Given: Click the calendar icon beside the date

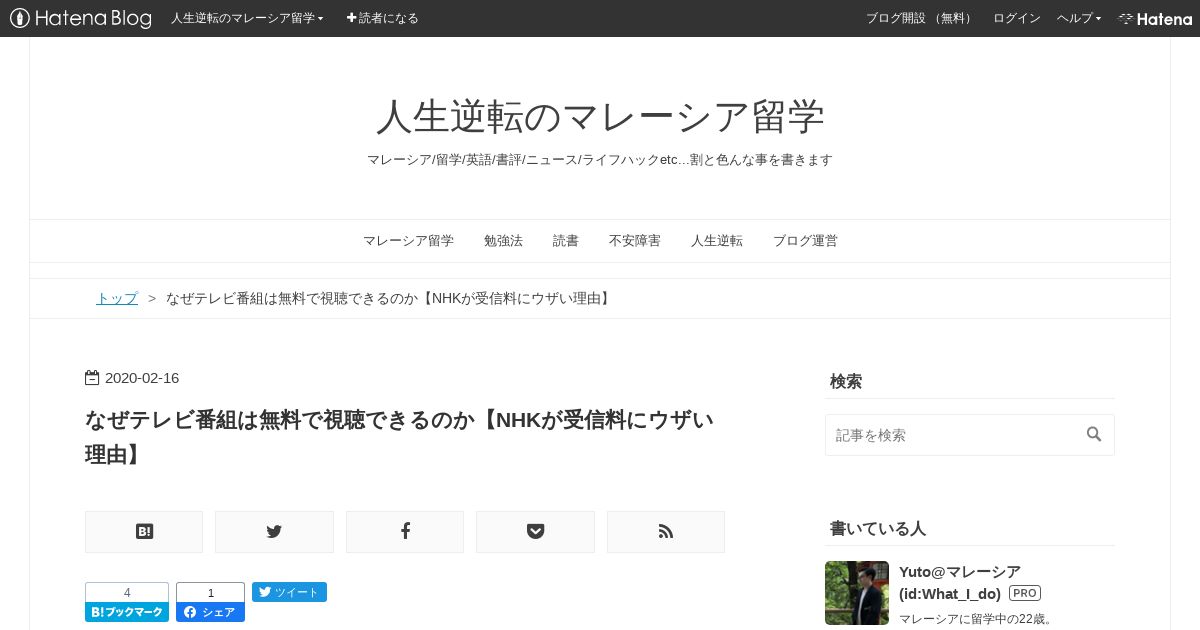Looking at the screenshot, I should coord(92,378).
